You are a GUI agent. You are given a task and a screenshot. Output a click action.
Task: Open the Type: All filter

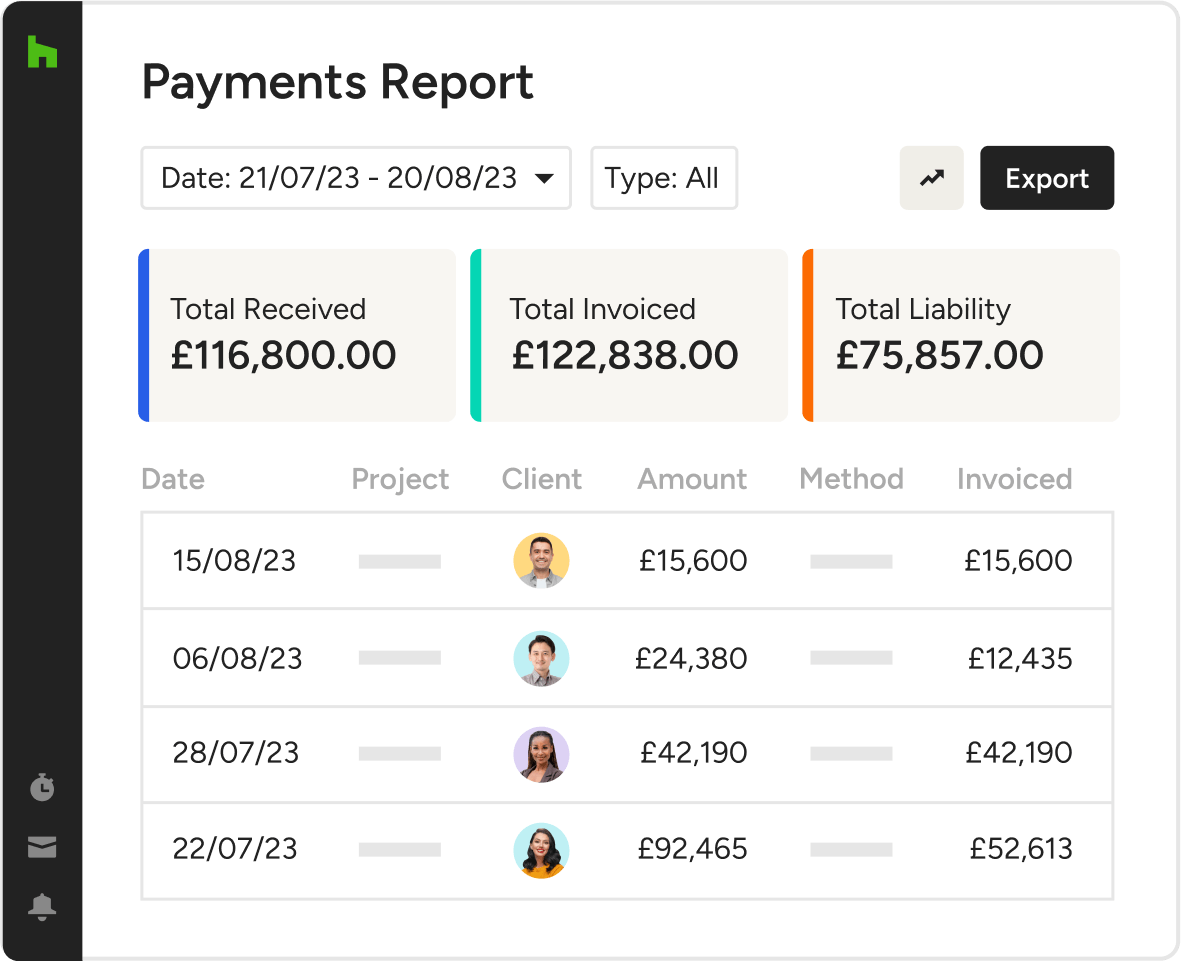pos(664,178)
